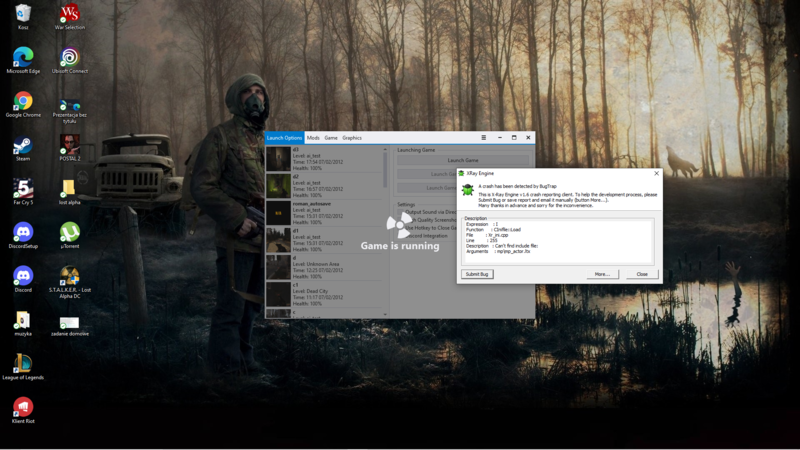Screen dimensions: 800x450
Task: Toggle Output Sound via DirectSound checkbox
Action: [x=402, y=212]
